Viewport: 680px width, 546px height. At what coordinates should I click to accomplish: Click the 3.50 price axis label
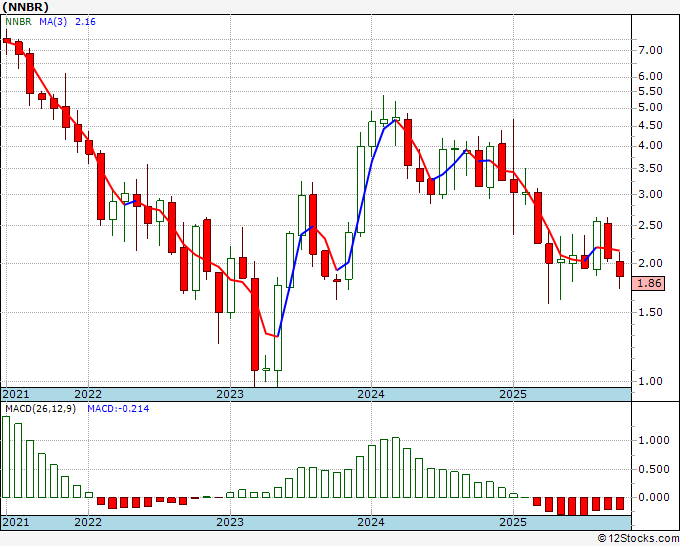650,168
